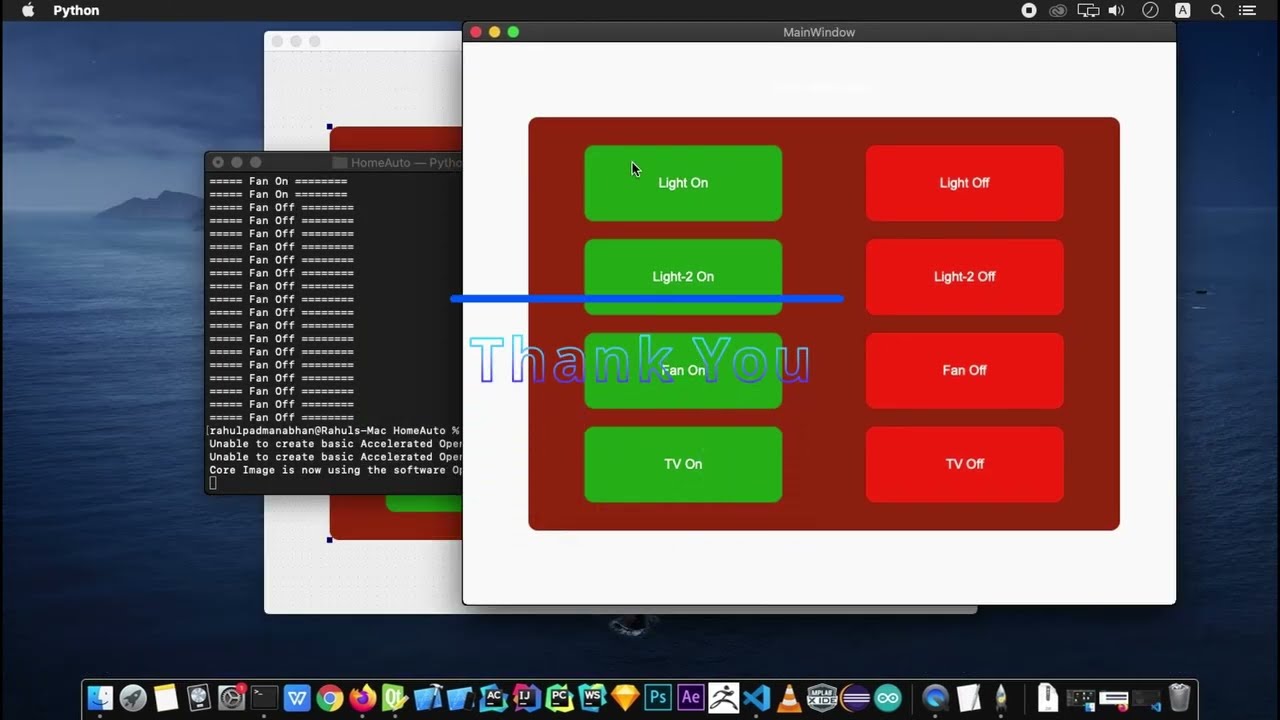This screenshot has height=720, width=1280.
Task: Launch IntelliJ IDEA from the dock
Action: 527,697
